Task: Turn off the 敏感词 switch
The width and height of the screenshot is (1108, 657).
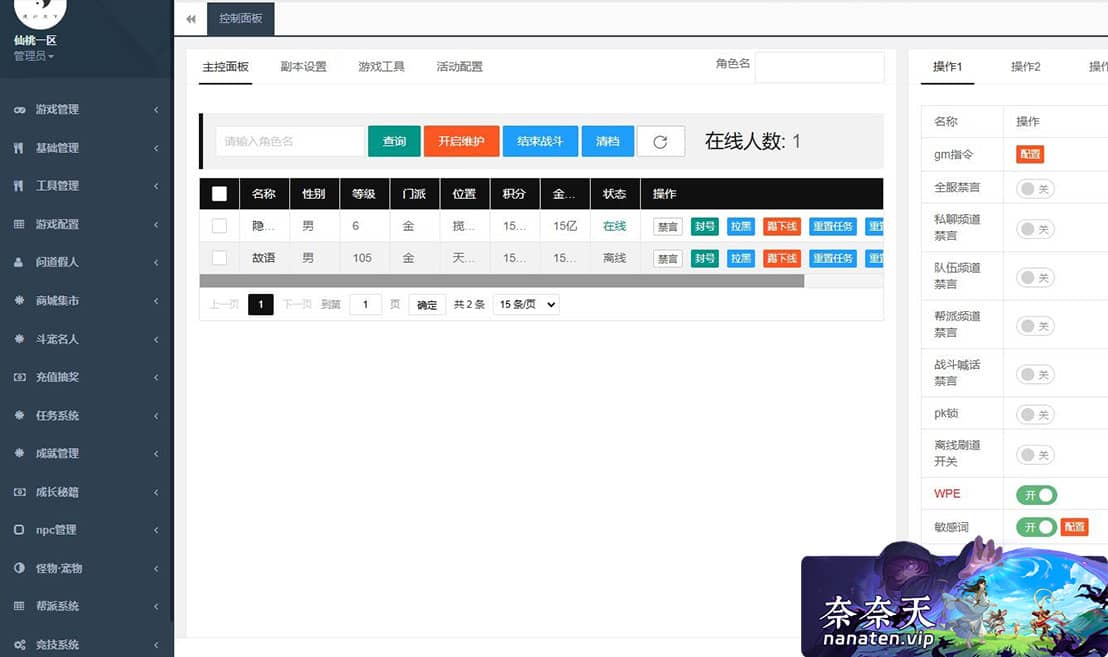Action: point(1037,527)
